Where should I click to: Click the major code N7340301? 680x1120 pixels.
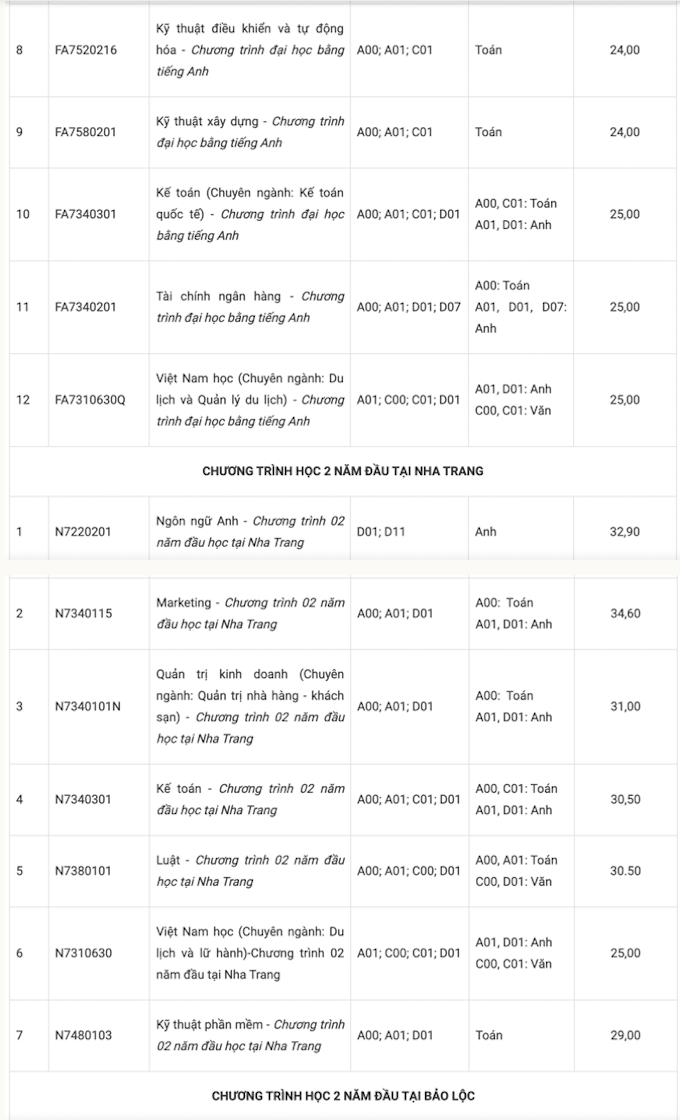coord(83,799)
